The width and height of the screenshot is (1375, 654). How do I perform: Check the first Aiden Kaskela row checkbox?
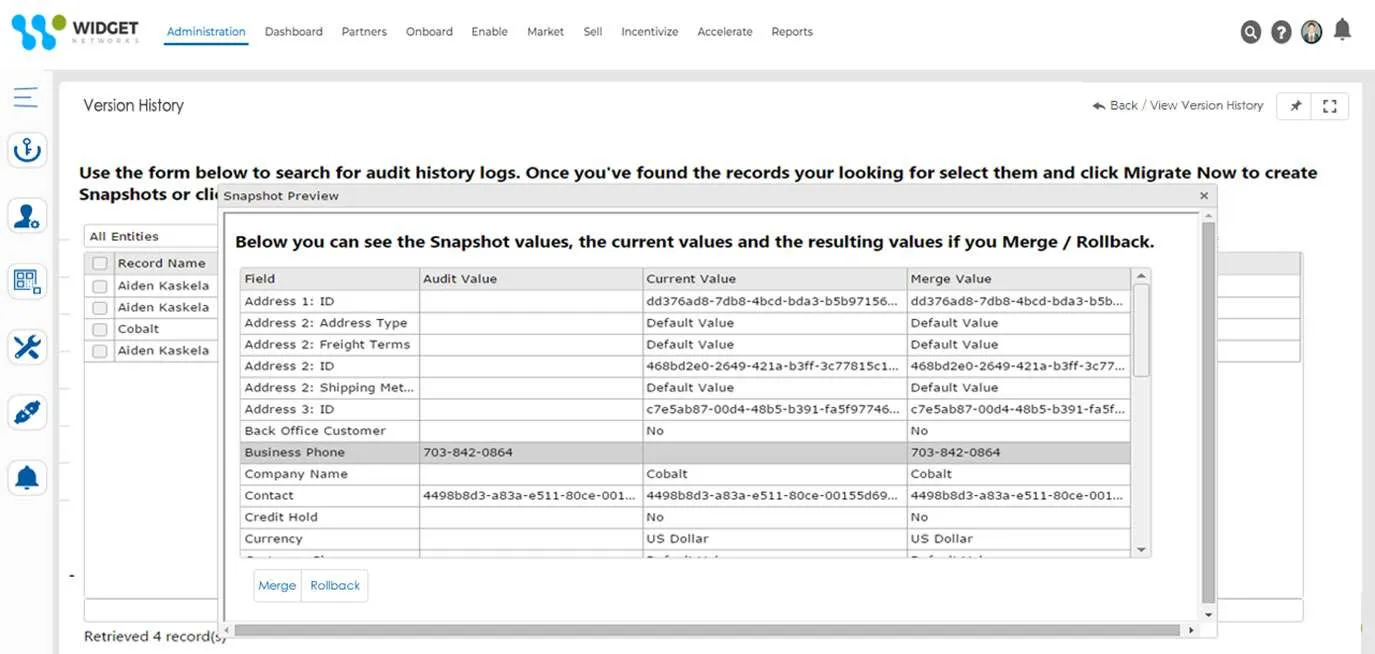[100, 286]
